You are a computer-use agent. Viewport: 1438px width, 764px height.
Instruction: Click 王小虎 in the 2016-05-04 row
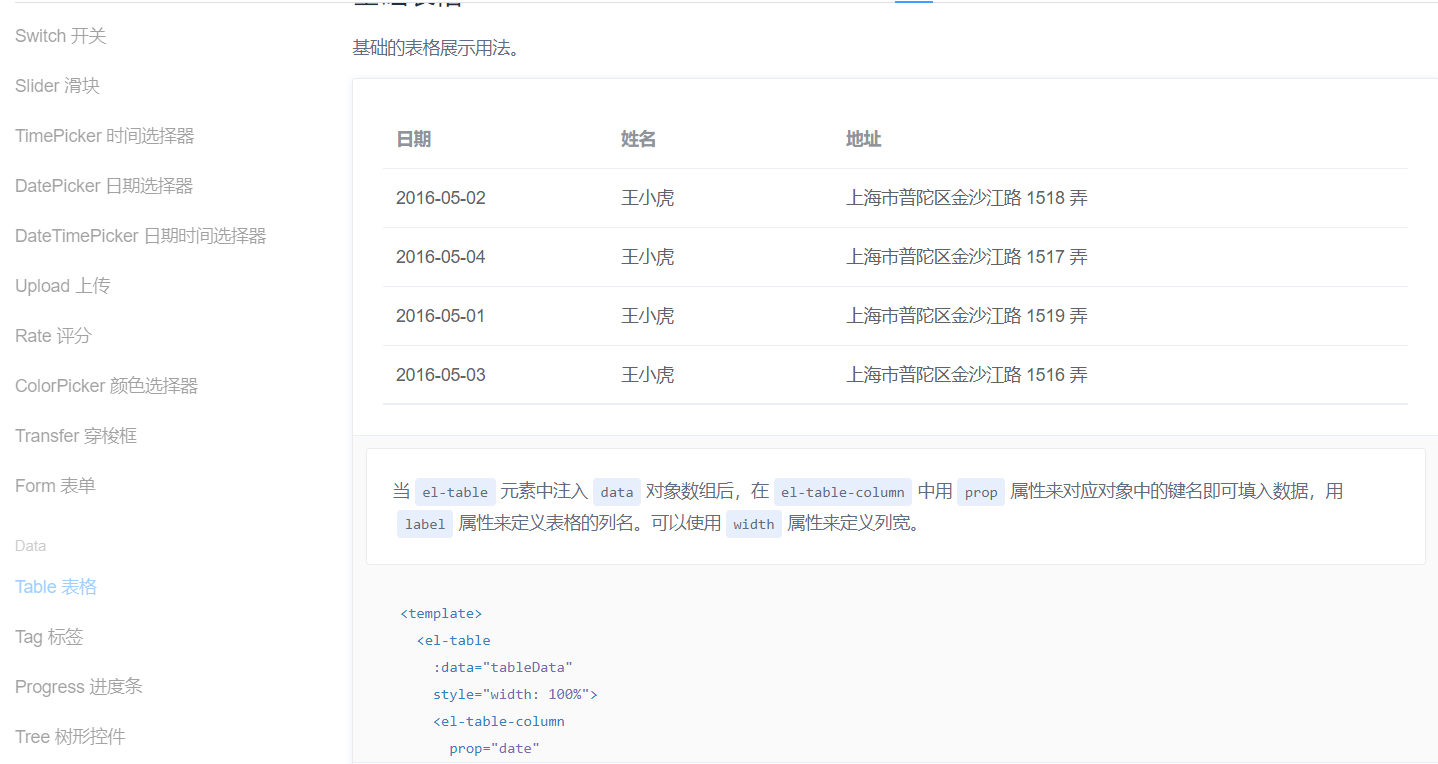647,257
